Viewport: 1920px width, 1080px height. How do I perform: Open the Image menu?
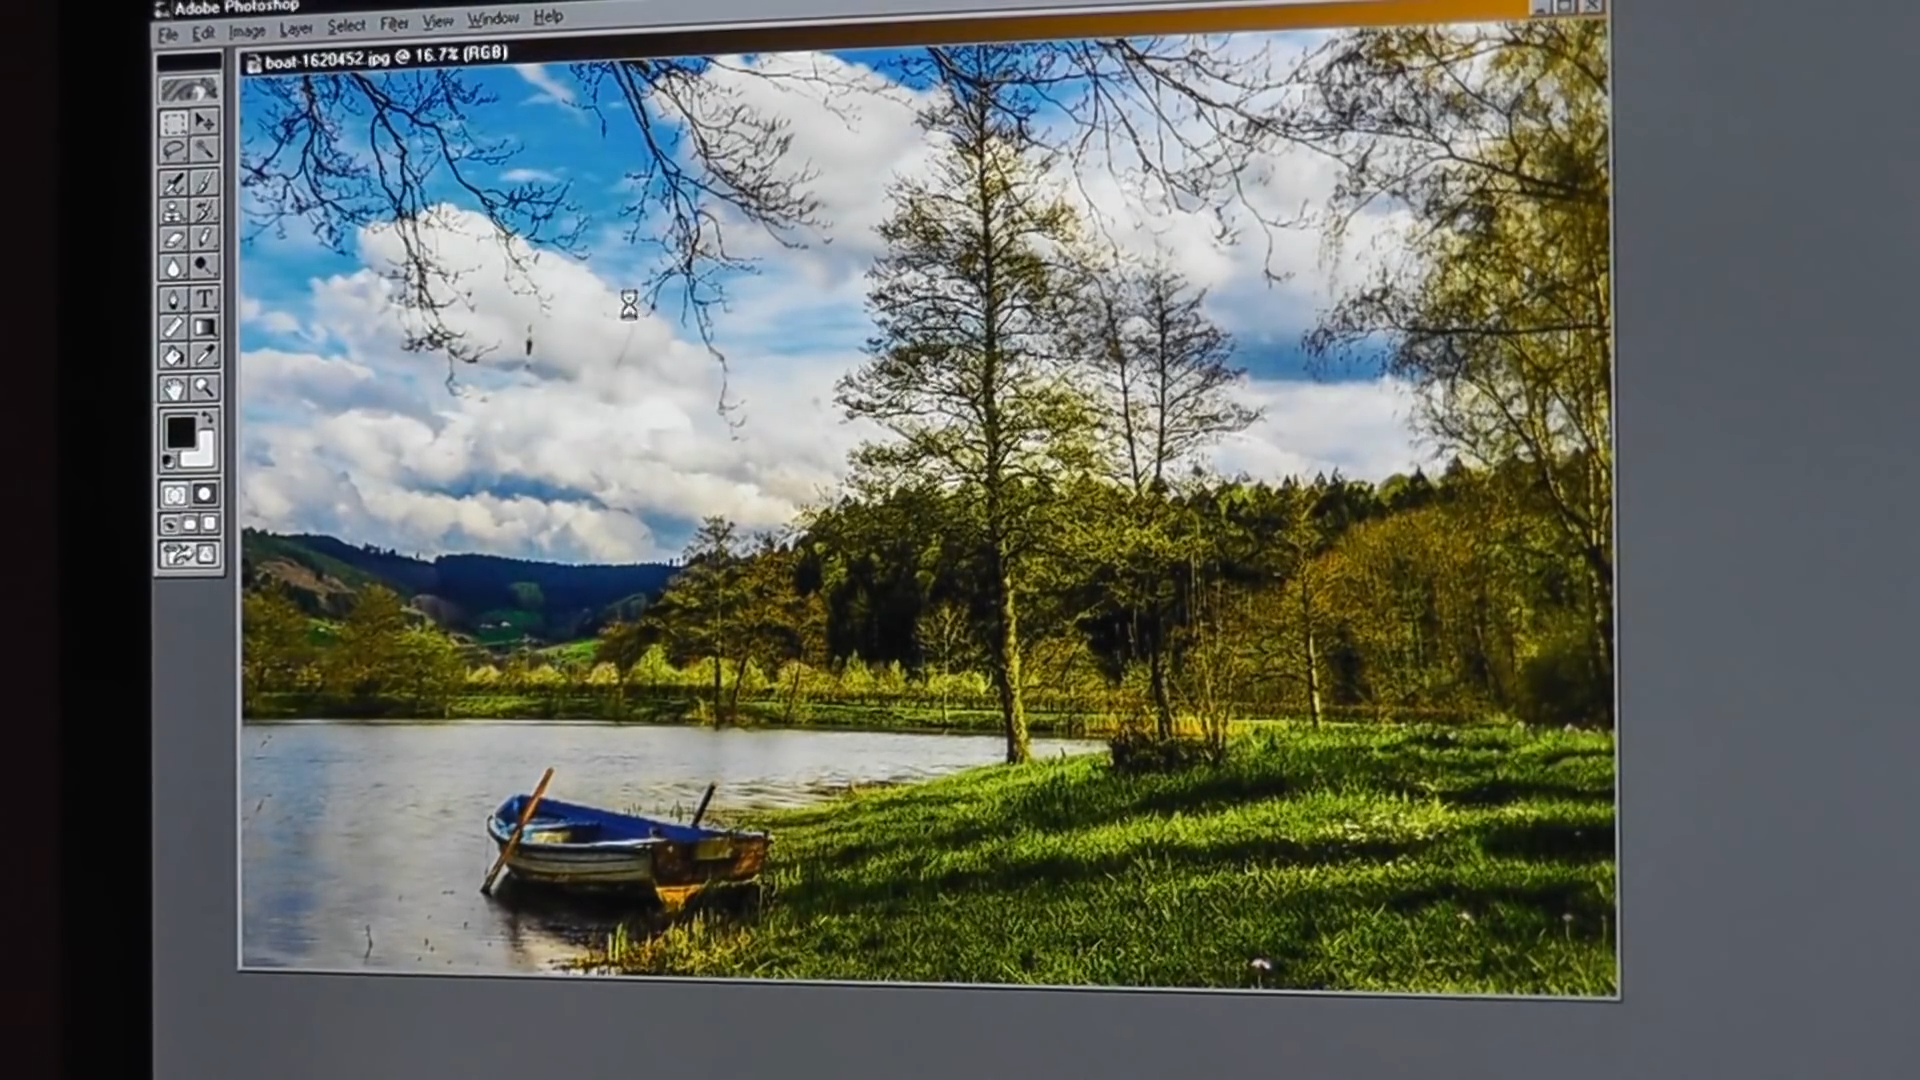click(x=247, y=31)
